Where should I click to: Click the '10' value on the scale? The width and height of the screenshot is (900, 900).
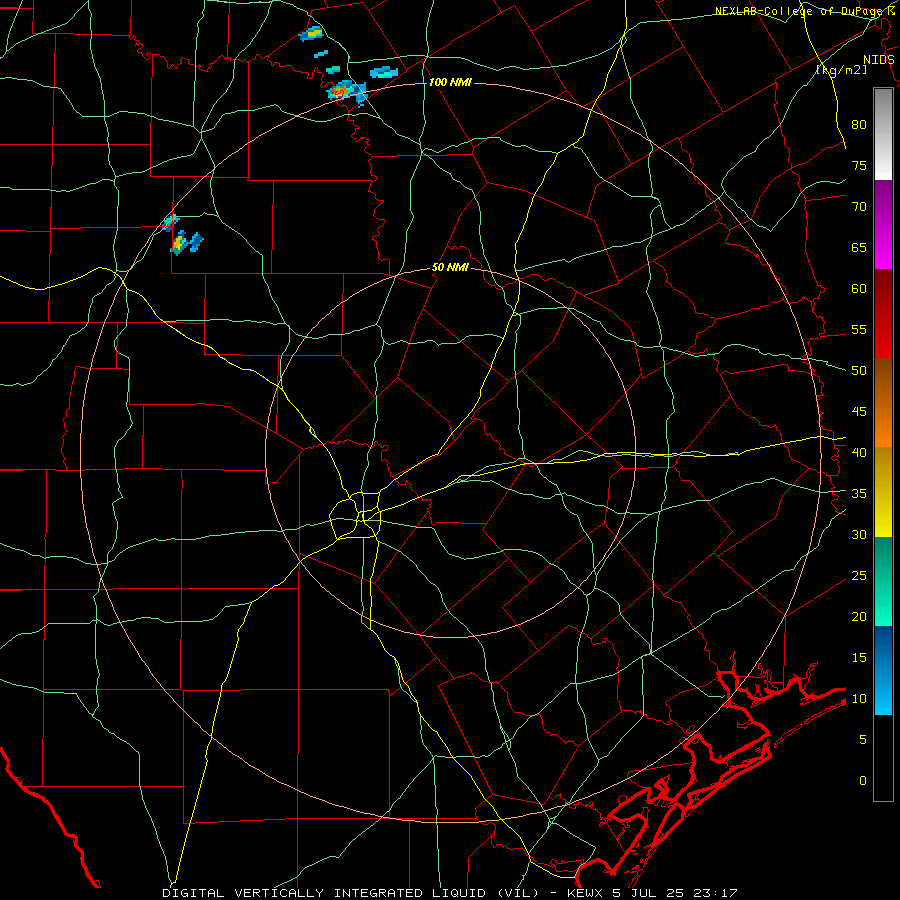pyautogui.click(x=859, y=699)
